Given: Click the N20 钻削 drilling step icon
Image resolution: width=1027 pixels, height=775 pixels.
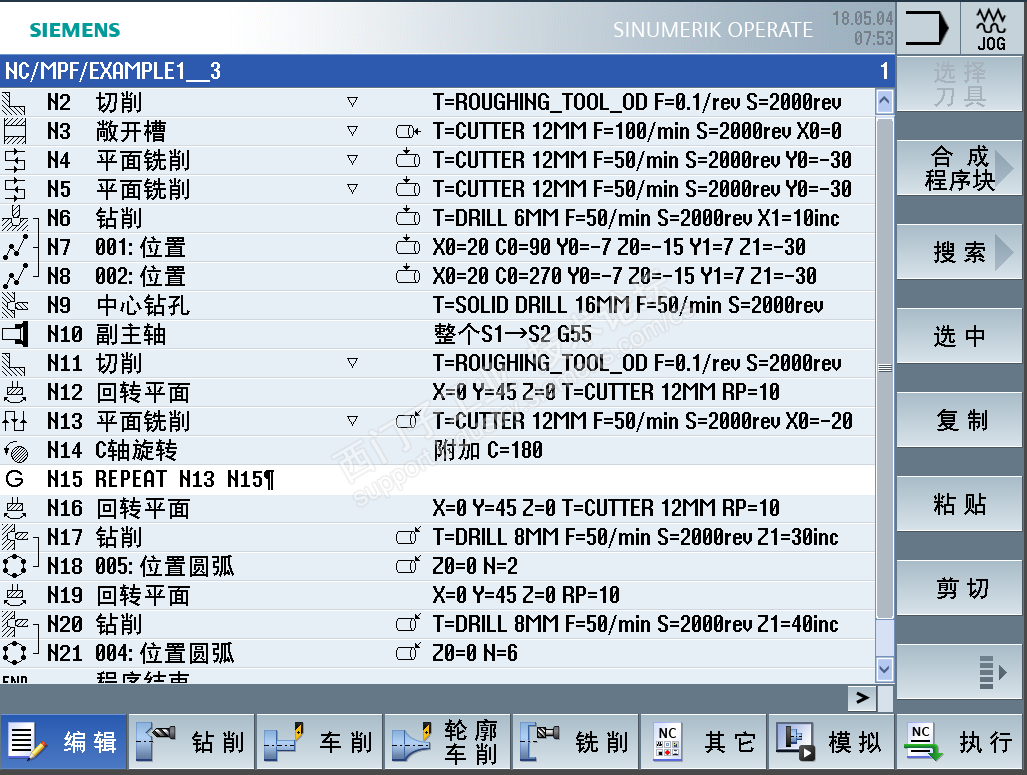Looking at the screenshot, I should (x=14, y=624).
